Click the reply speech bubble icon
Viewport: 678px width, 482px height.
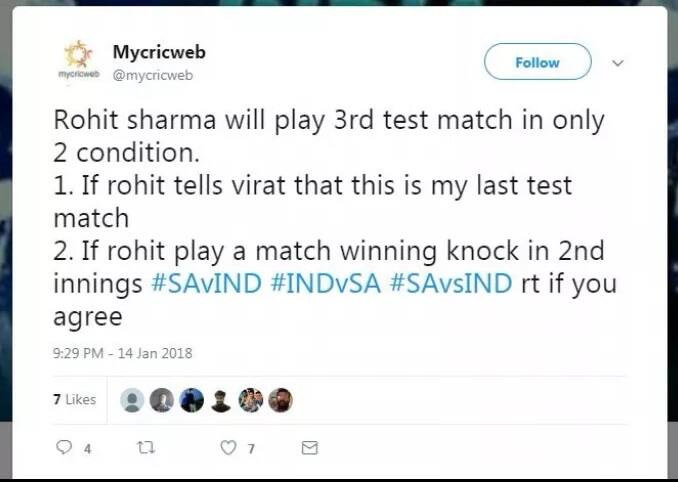point(64,447)
